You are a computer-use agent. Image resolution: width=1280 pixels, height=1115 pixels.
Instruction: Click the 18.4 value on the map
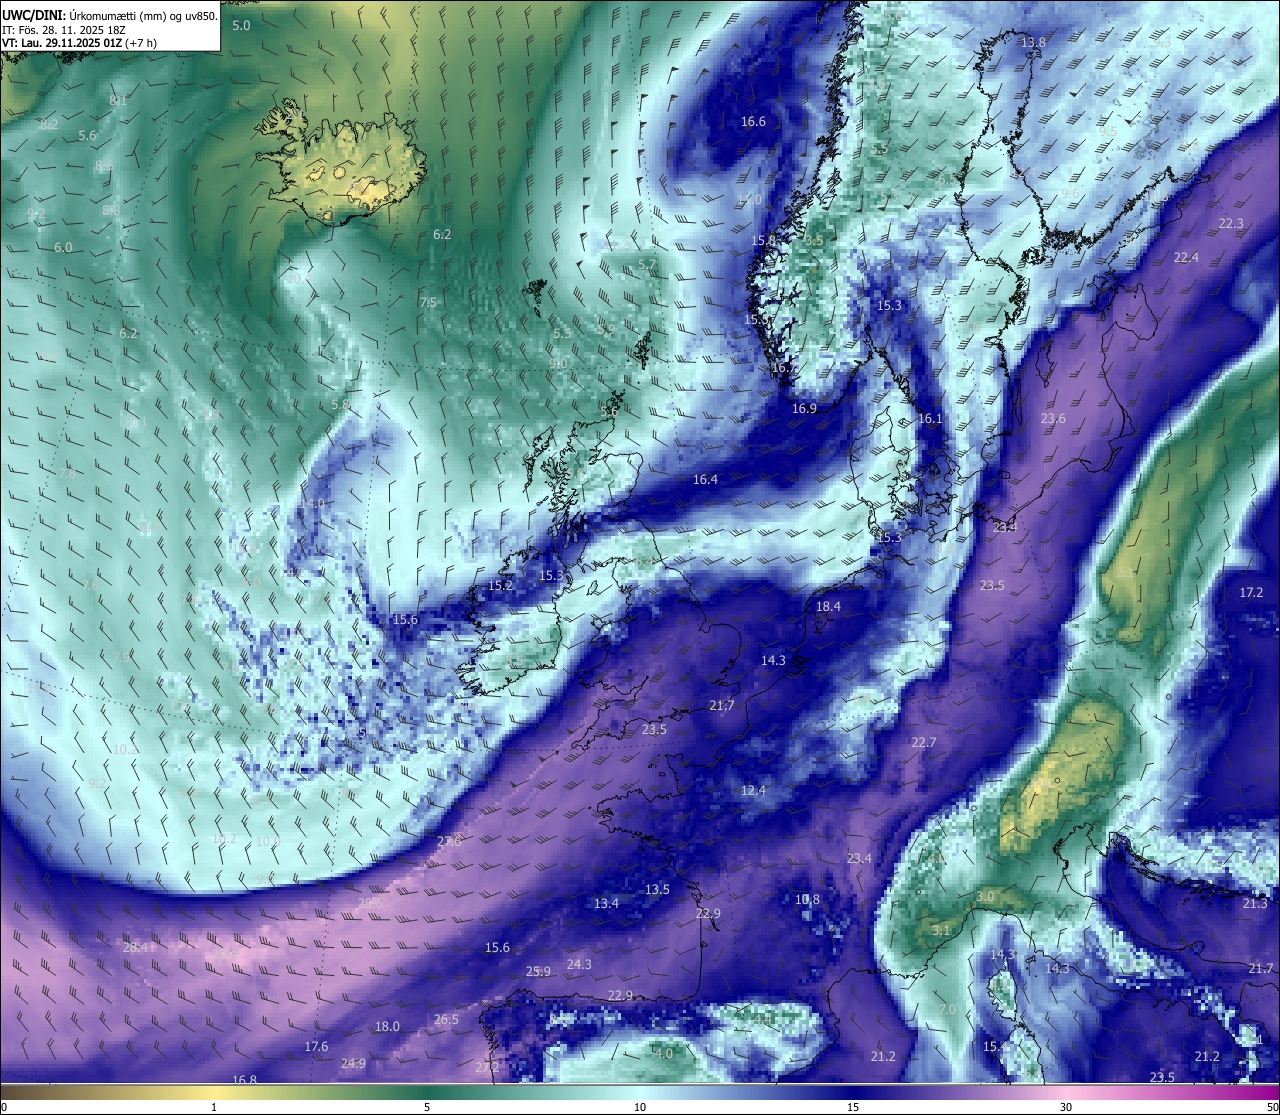pyautogui.click(x=828, y=607)
